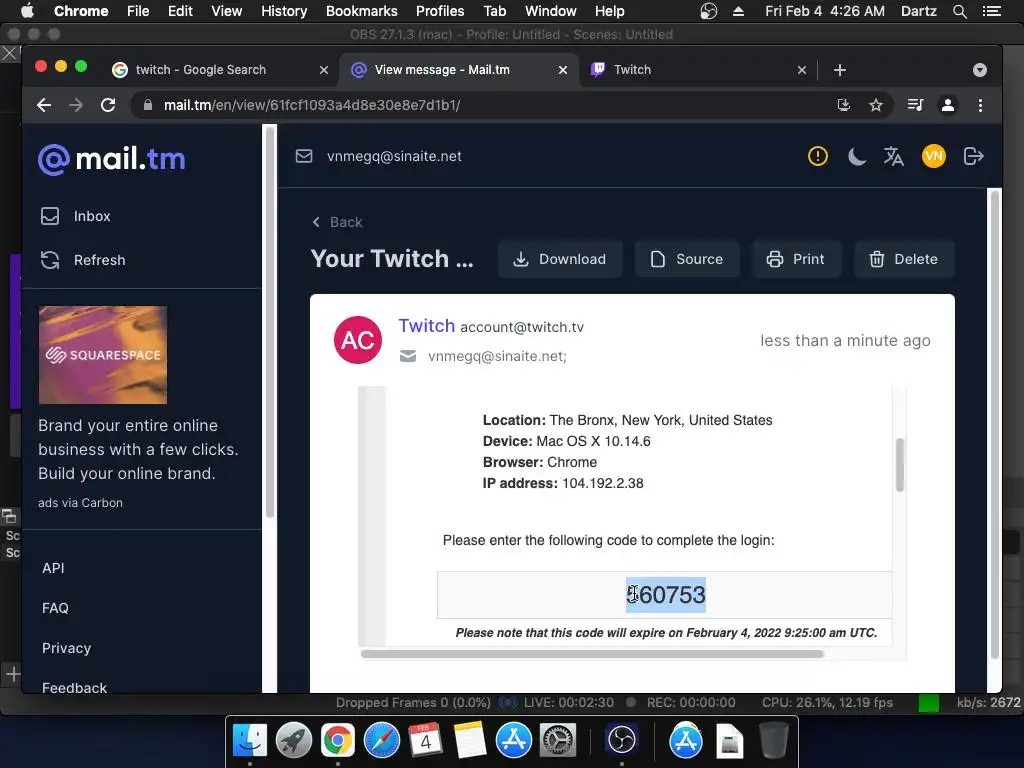Toggle dark mode with the moon icon
Viewport: 1024px width, 768px height.
pos(856,156)
